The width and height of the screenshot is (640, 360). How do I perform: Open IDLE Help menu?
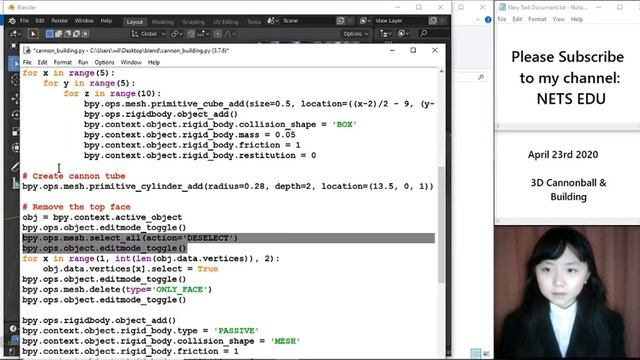coord(153,62)
